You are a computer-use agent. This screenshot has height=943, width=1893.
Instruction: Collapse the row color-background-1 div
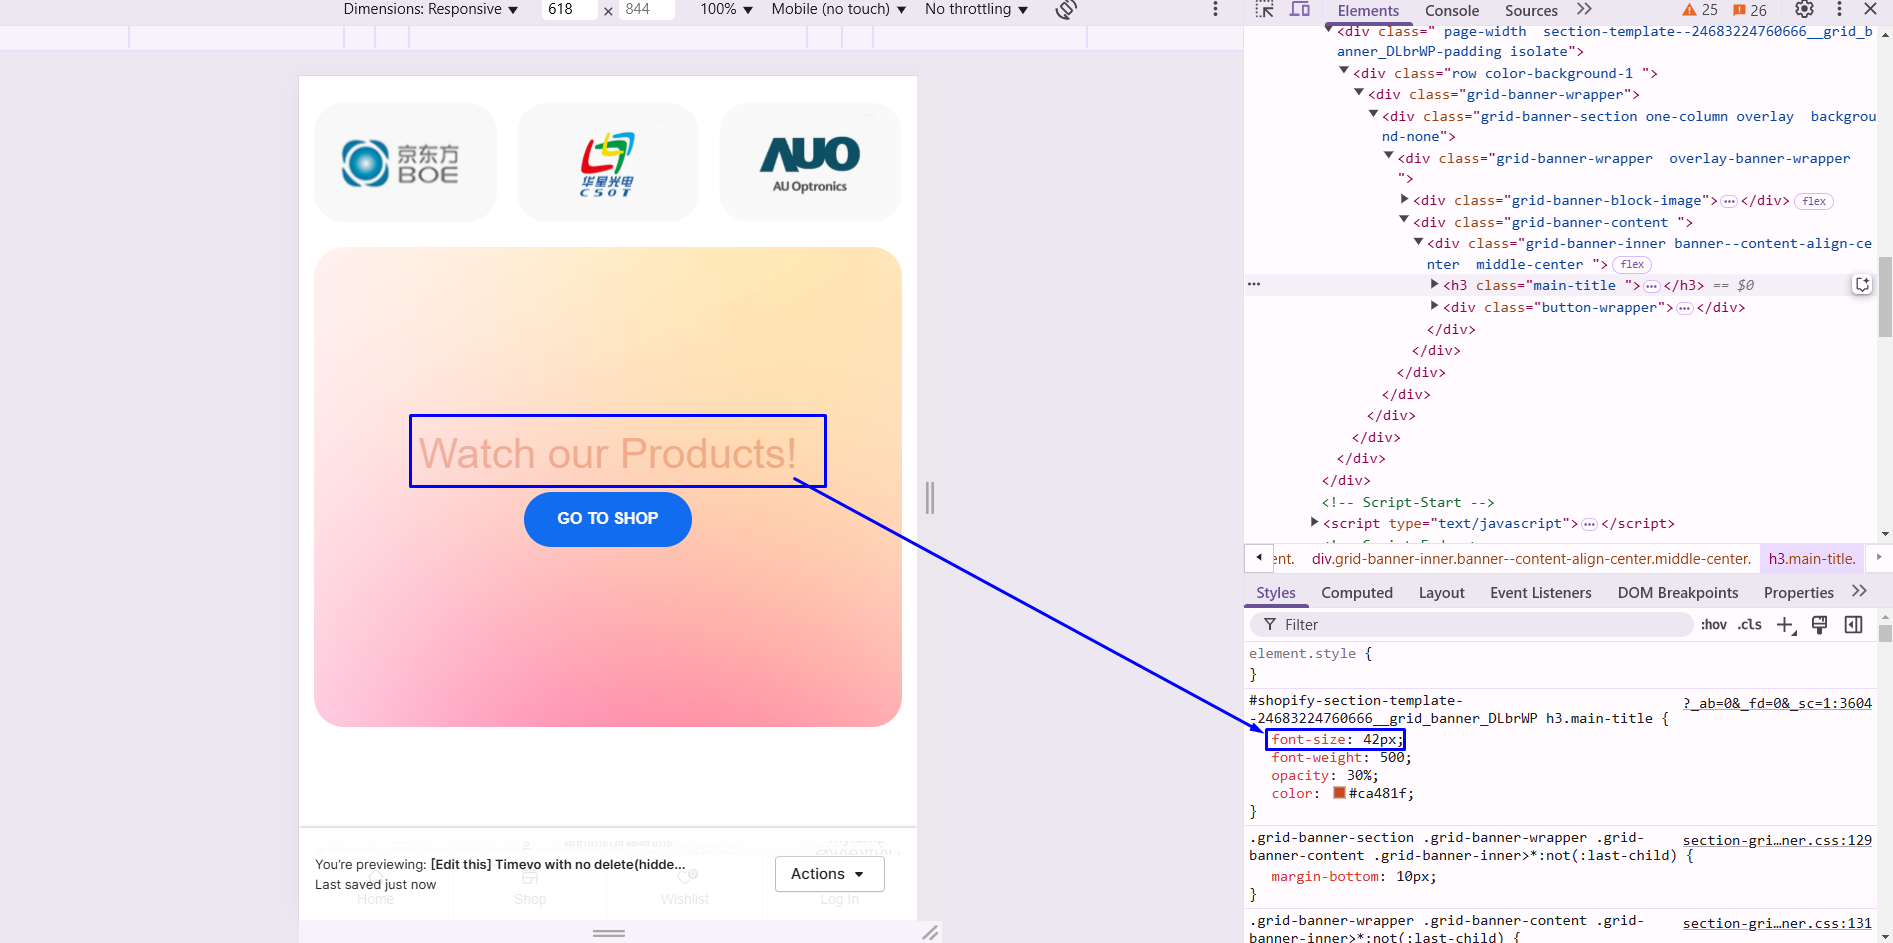point(1344,72)
